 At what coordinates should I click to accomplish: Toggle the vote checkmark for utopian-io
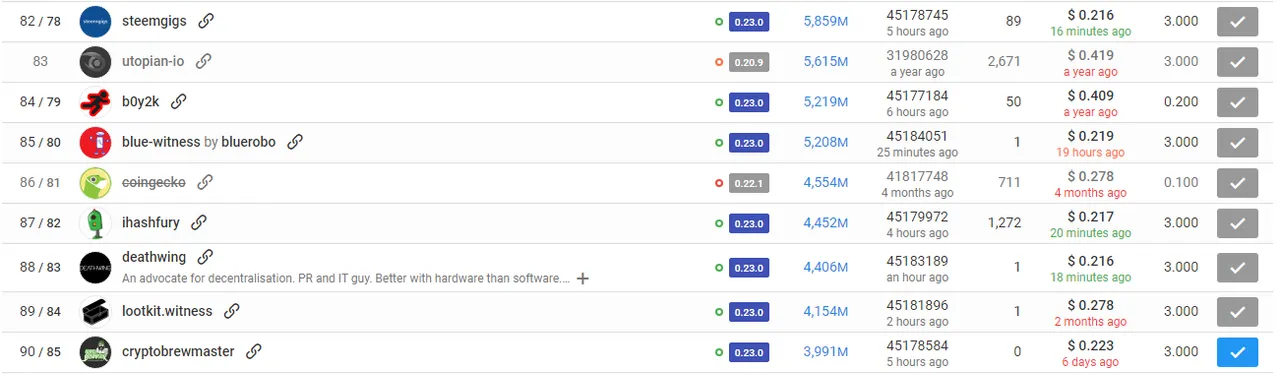point(1237,61)
